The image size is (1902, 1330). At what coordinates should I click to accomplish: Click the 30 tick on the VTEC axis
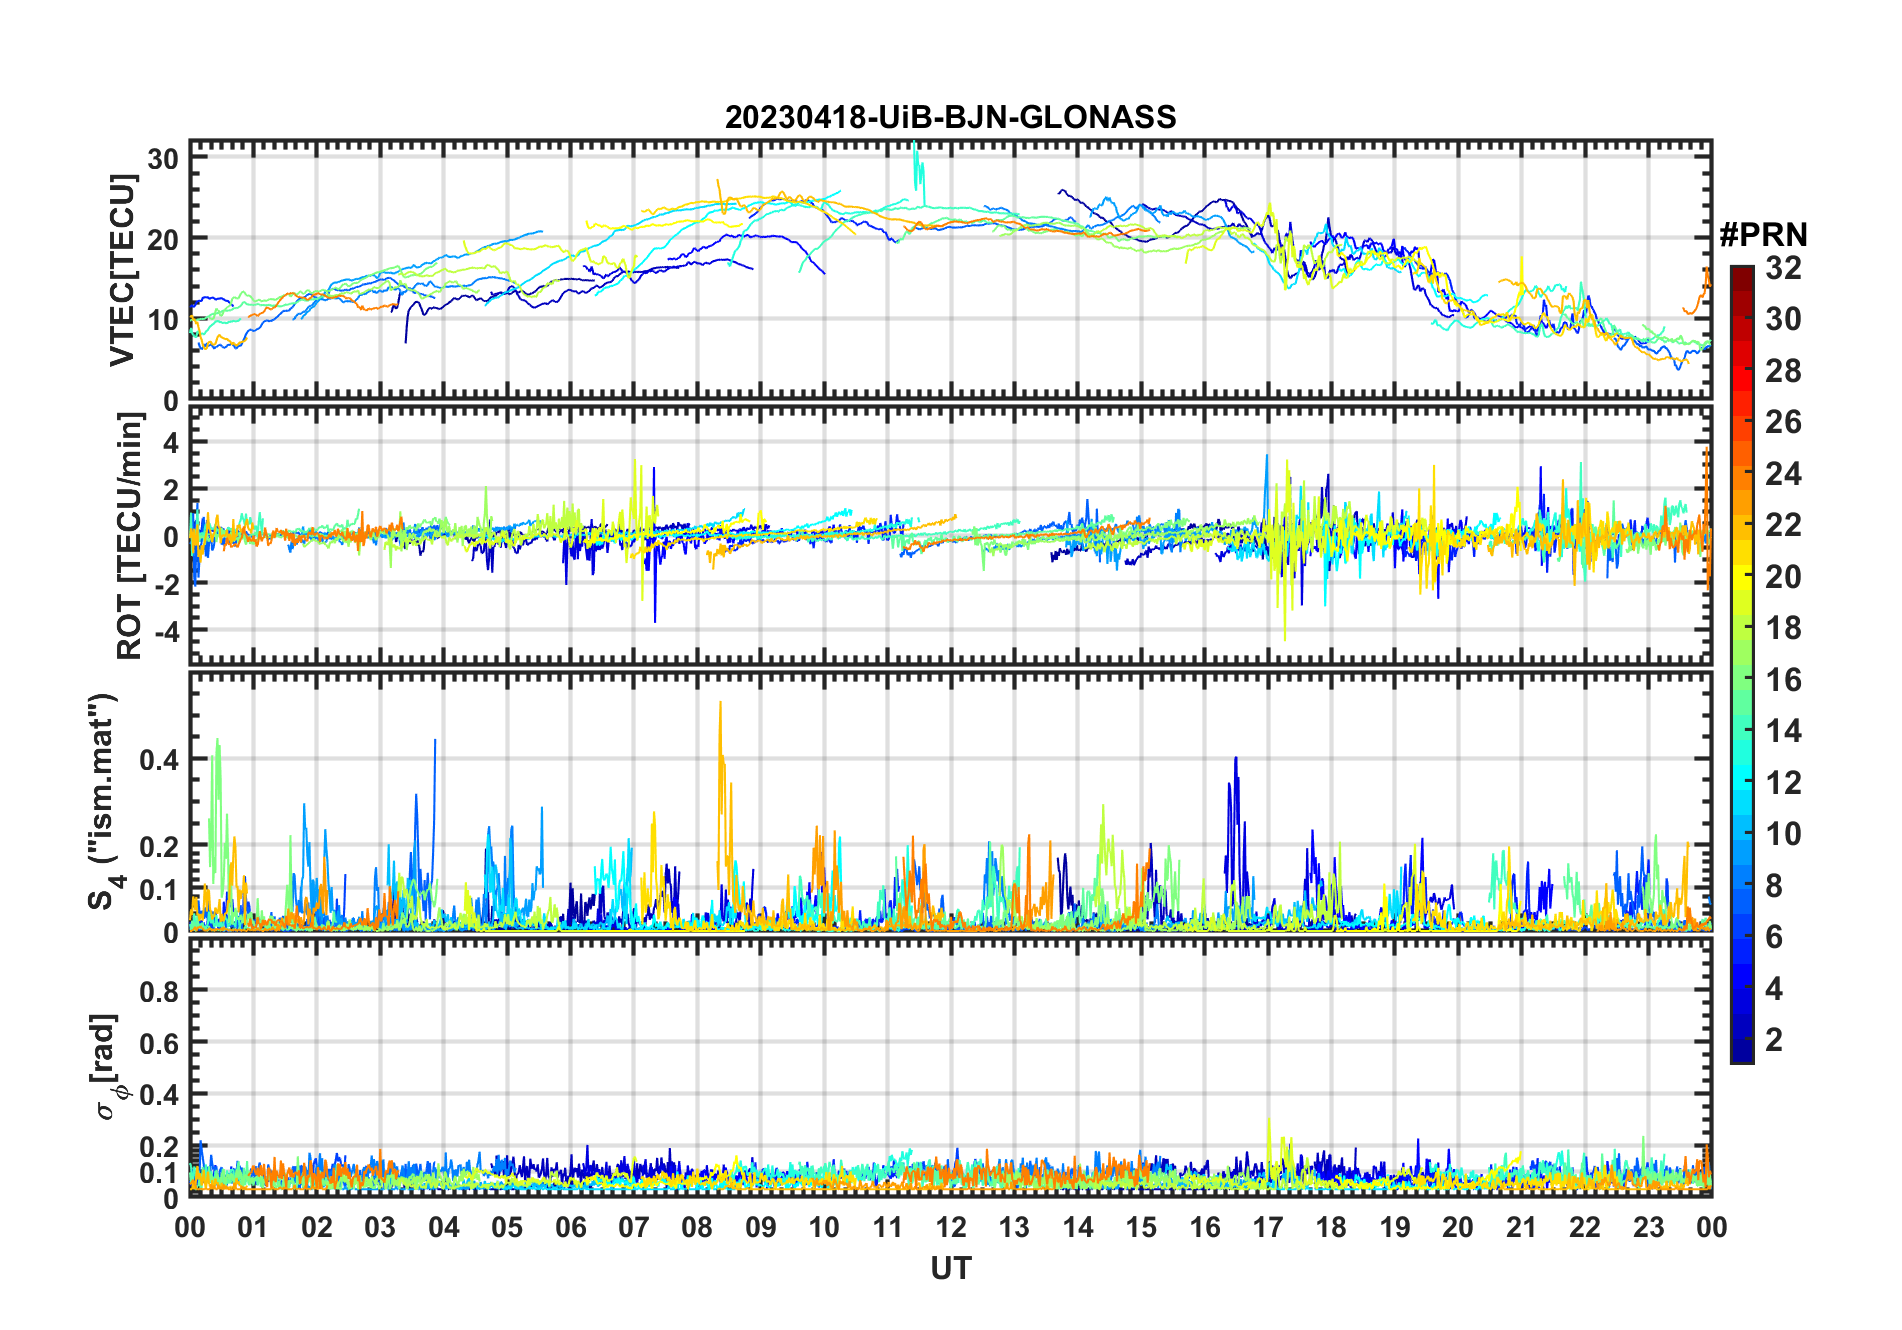coord(165,158)
